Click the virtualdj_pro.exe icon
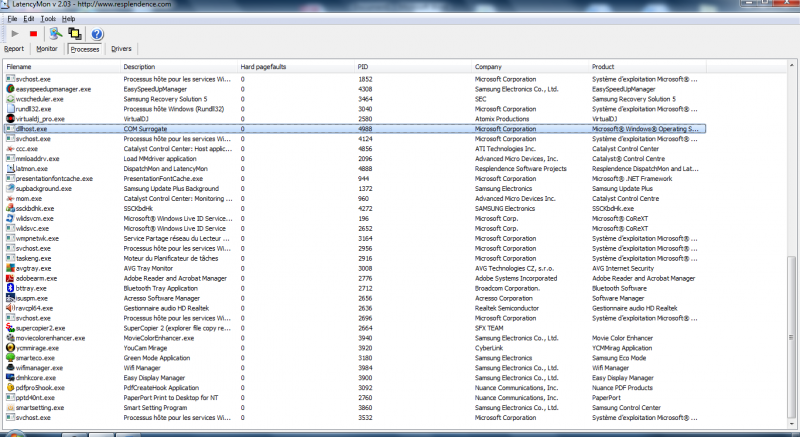The width and height of the screenshot is (800, 437). click(x=10, y=119)
